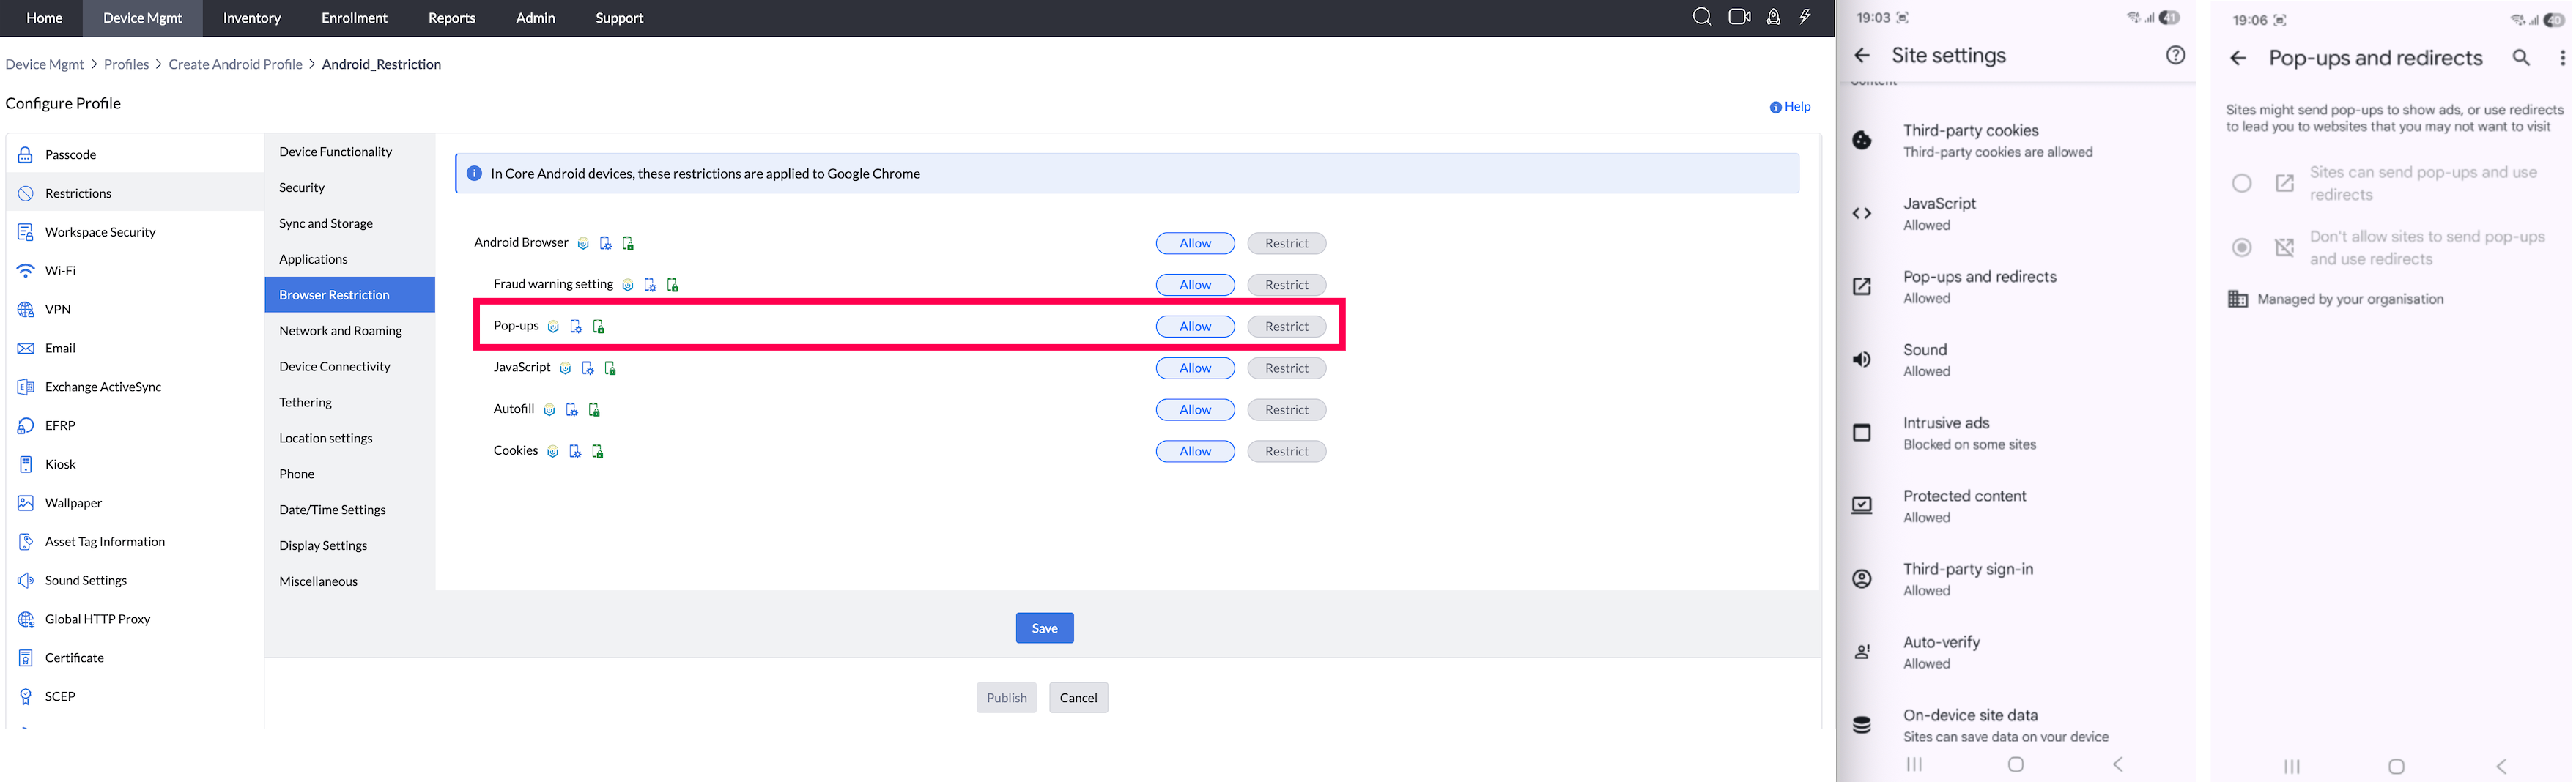2576x782 pixels.
Task: Select Exchange ActiveSync payload
Action: click(135, 387)
